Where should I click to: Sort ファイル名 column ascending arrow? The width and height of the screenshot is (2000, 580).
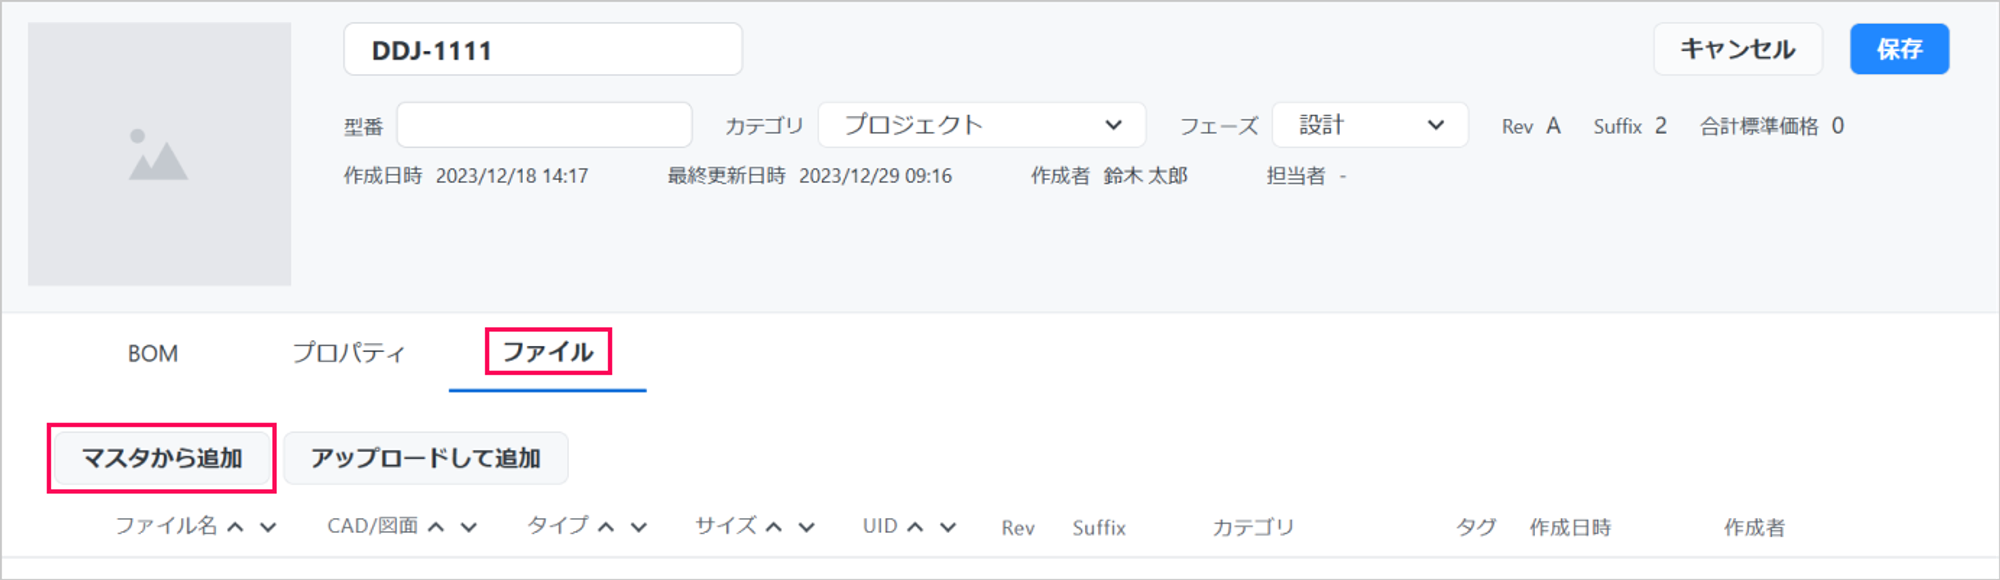point(235,527)
